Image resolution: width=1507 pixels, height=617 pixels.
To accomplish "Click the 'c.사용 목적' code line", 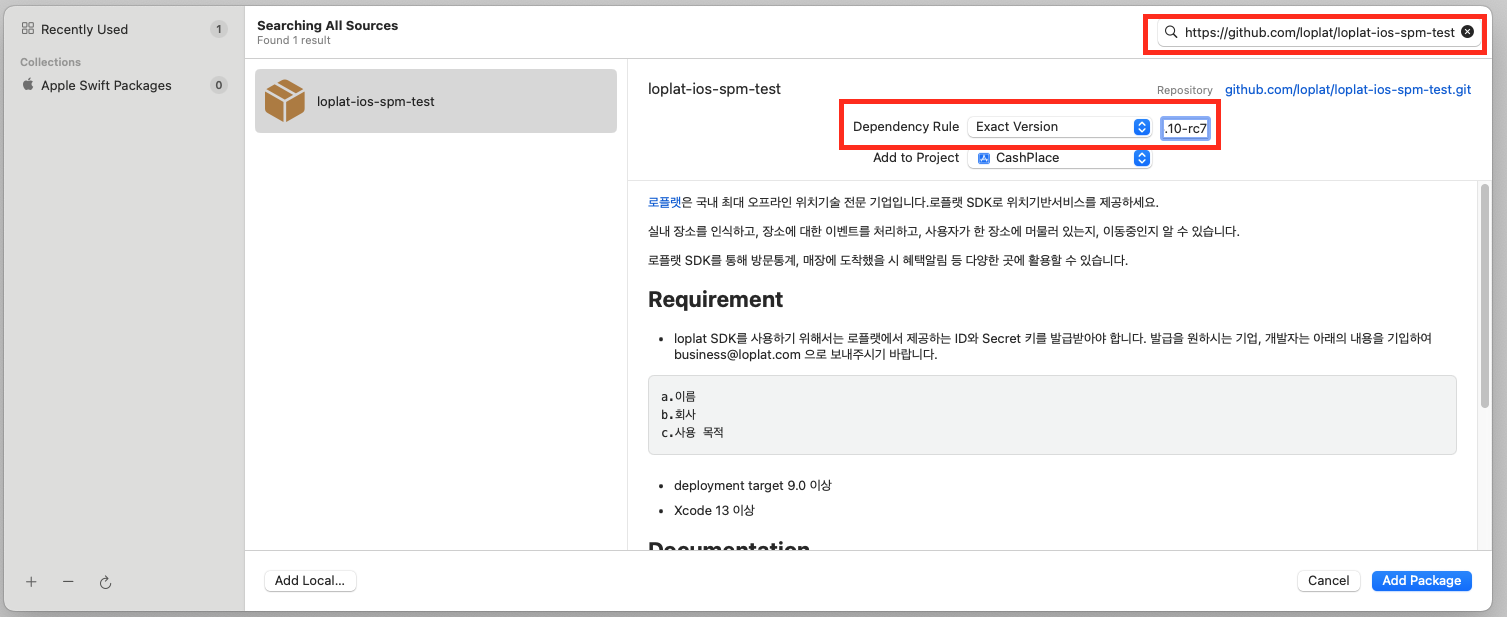I will click(692, 433).
